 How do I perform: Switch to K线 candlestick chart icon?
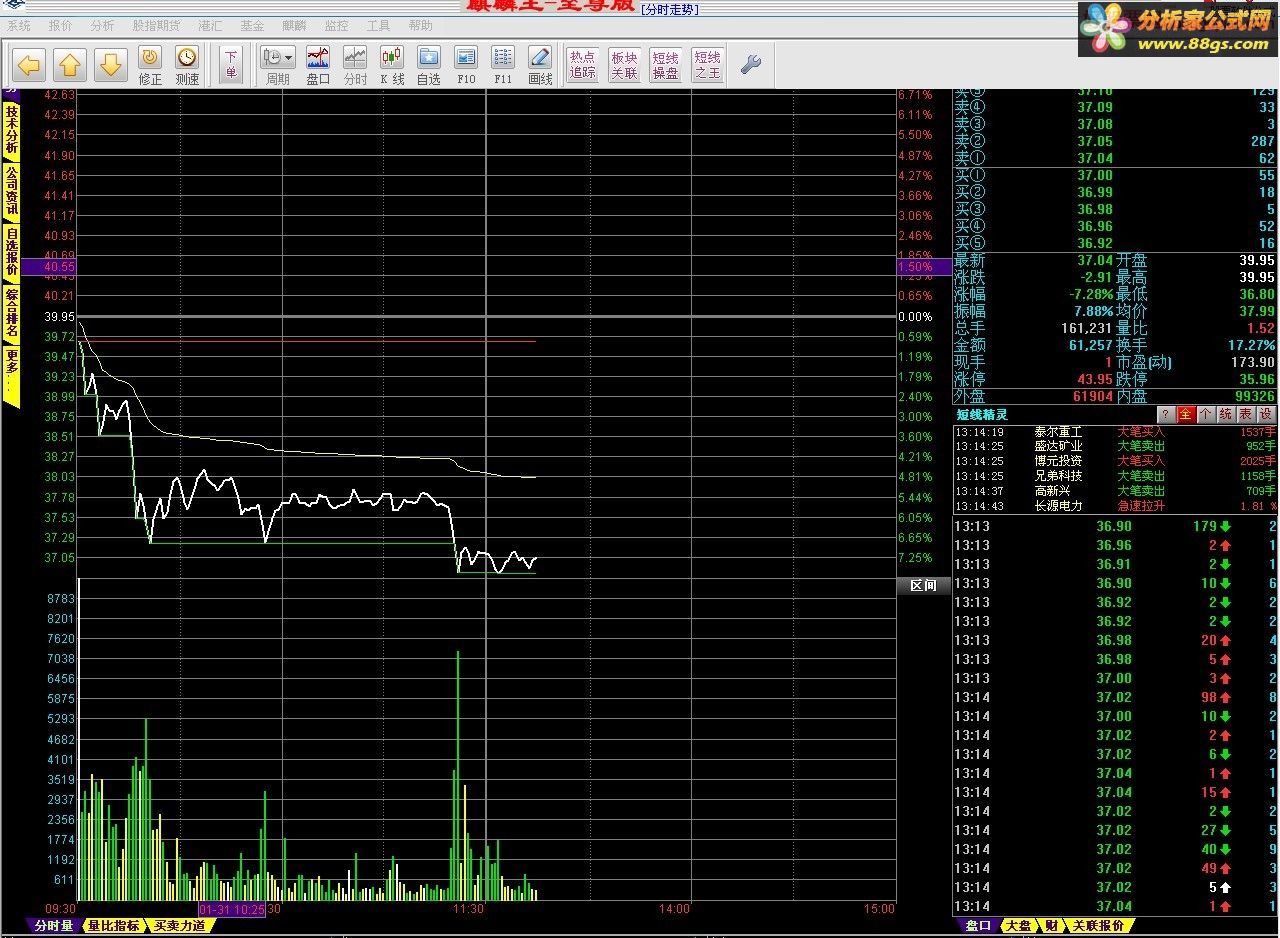392,66
